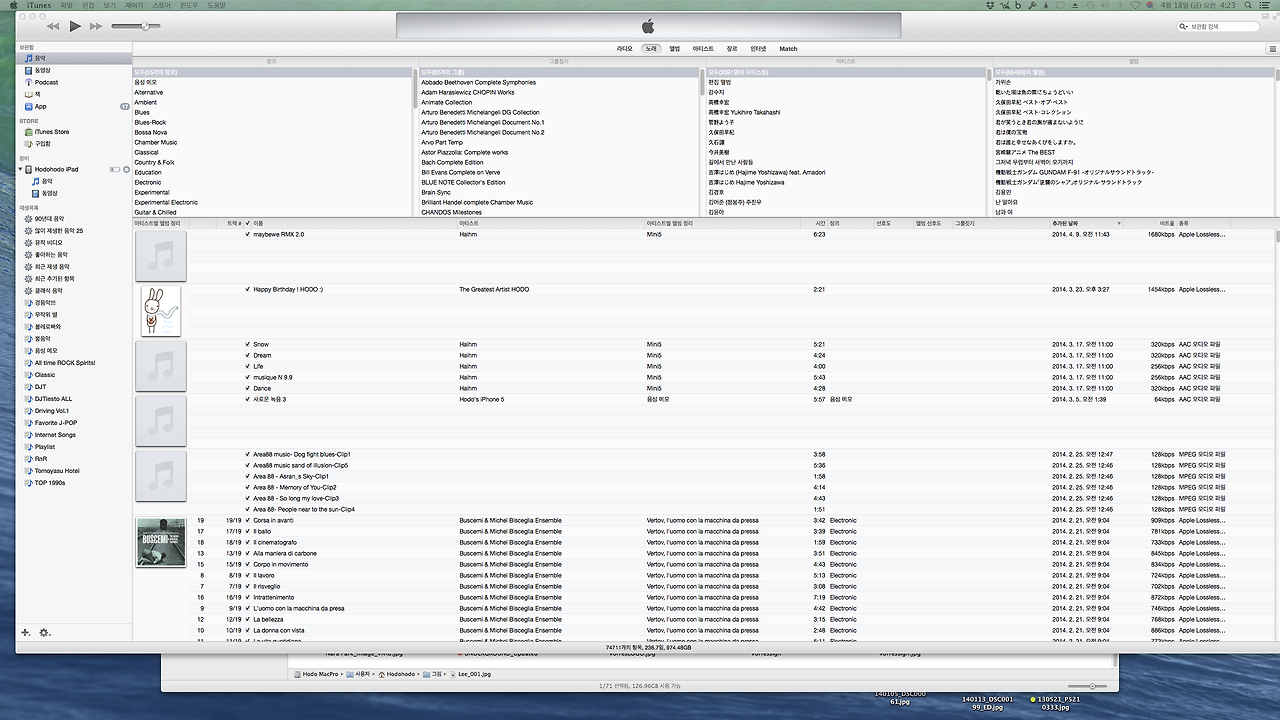Screen dimensions: 1280x720
Task: Uncheck the Life song checkbox
Action: click(x=248, y=366)
